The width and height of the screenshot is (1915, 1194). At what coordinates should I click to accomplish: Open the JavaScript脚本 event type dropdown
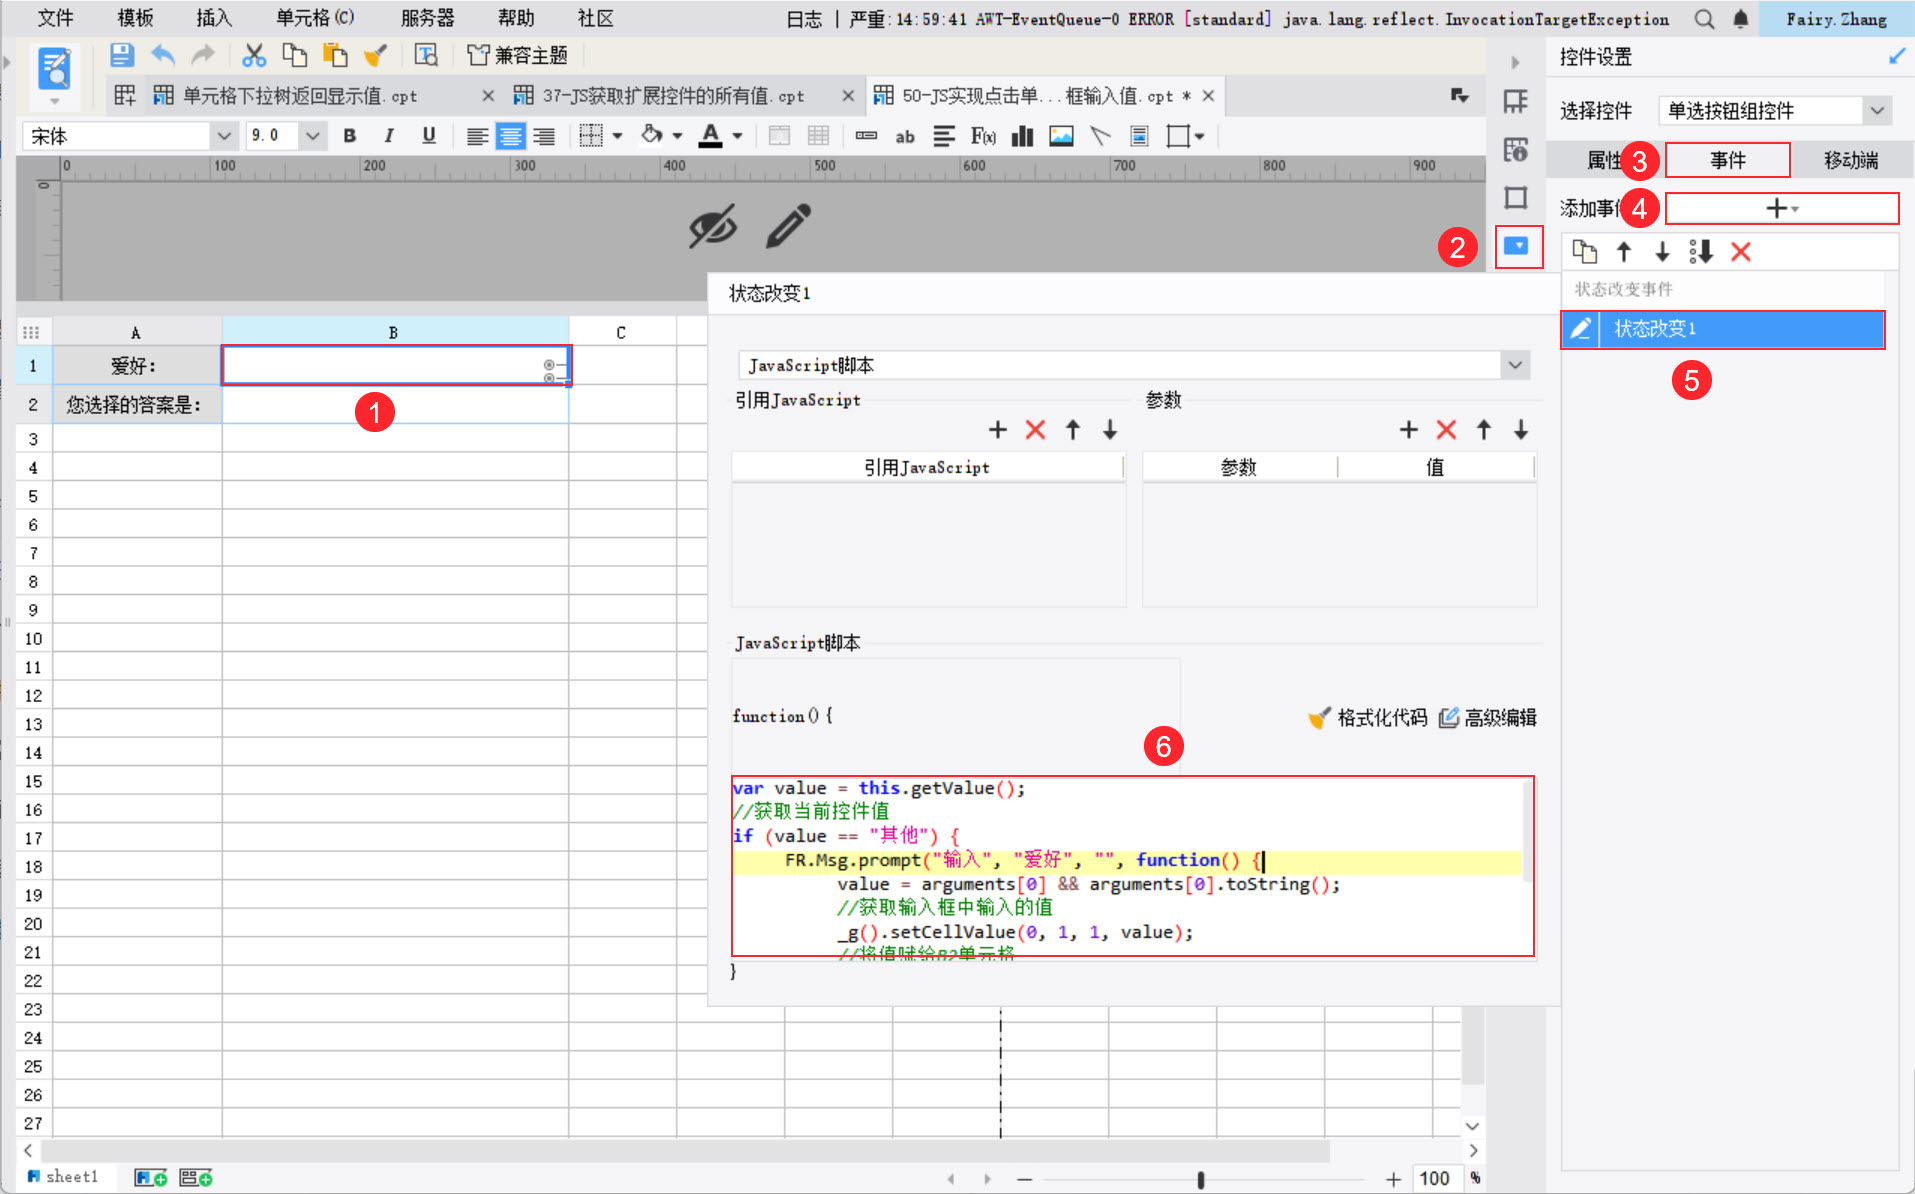point(1515,365)
